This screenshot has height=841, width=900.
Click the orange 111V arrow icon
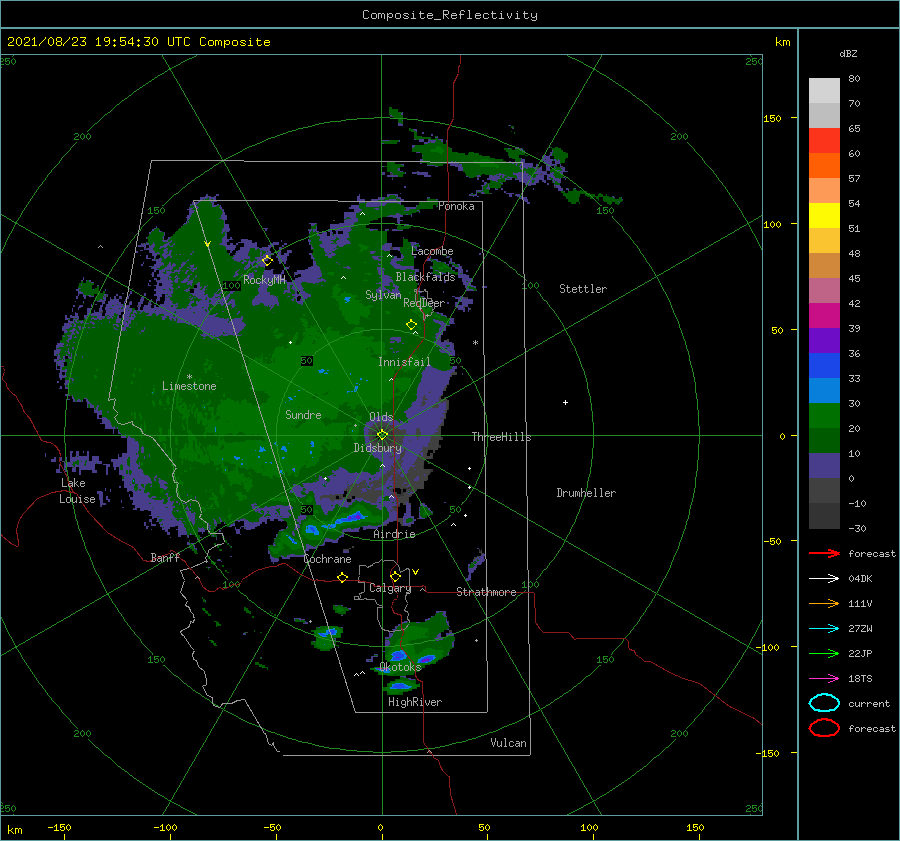coord(824,603)
